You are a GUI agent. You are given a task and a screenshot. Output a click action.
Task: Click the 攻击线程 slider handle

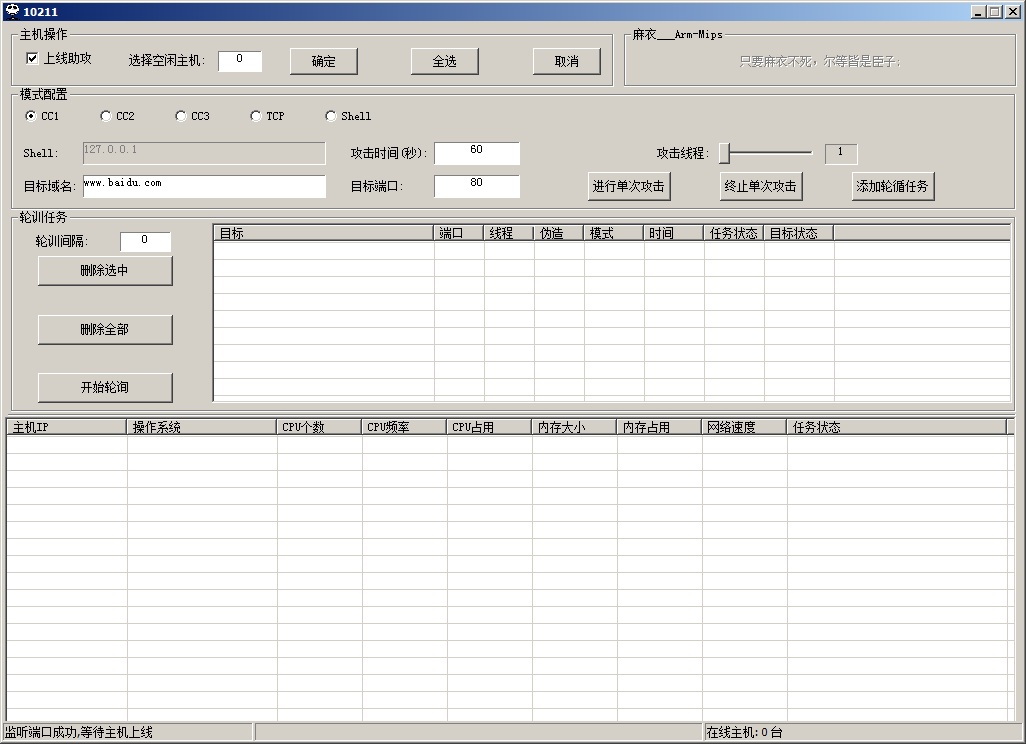[x=725, y=153]
